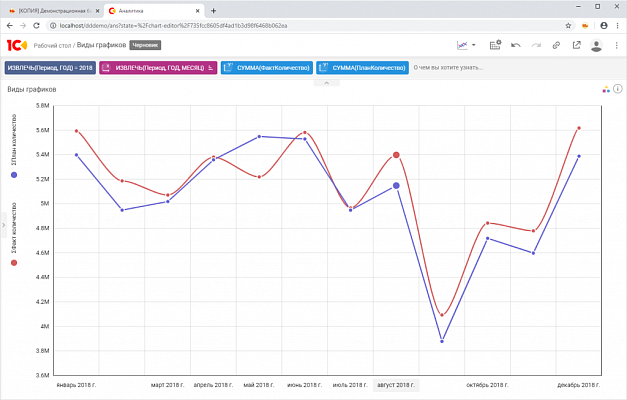Click the СУММА(ПланКоличество) measure chip
Screen dimensions: 627x400
click(x=362, y=68)
